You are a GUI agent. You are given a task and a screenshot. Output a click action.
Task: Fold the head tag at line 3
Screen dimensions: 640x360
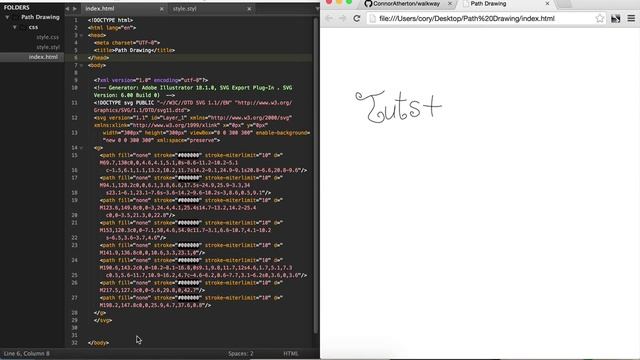click(x=82, y=36)
